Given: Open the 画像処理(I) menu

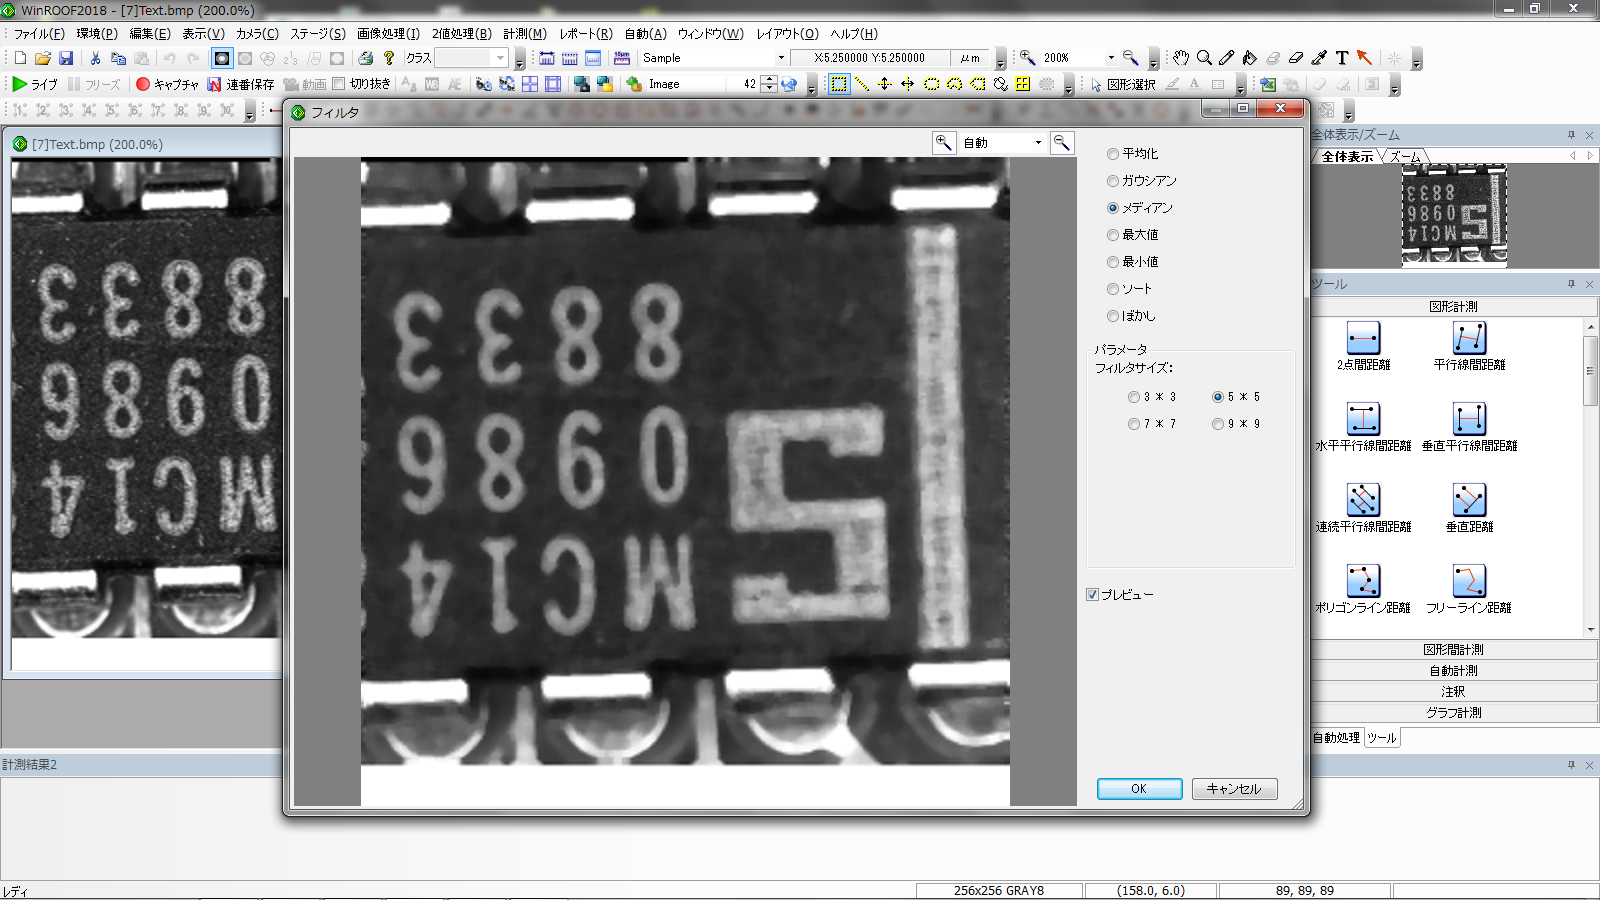Looking at the screenshot, I should click(388, 33).
